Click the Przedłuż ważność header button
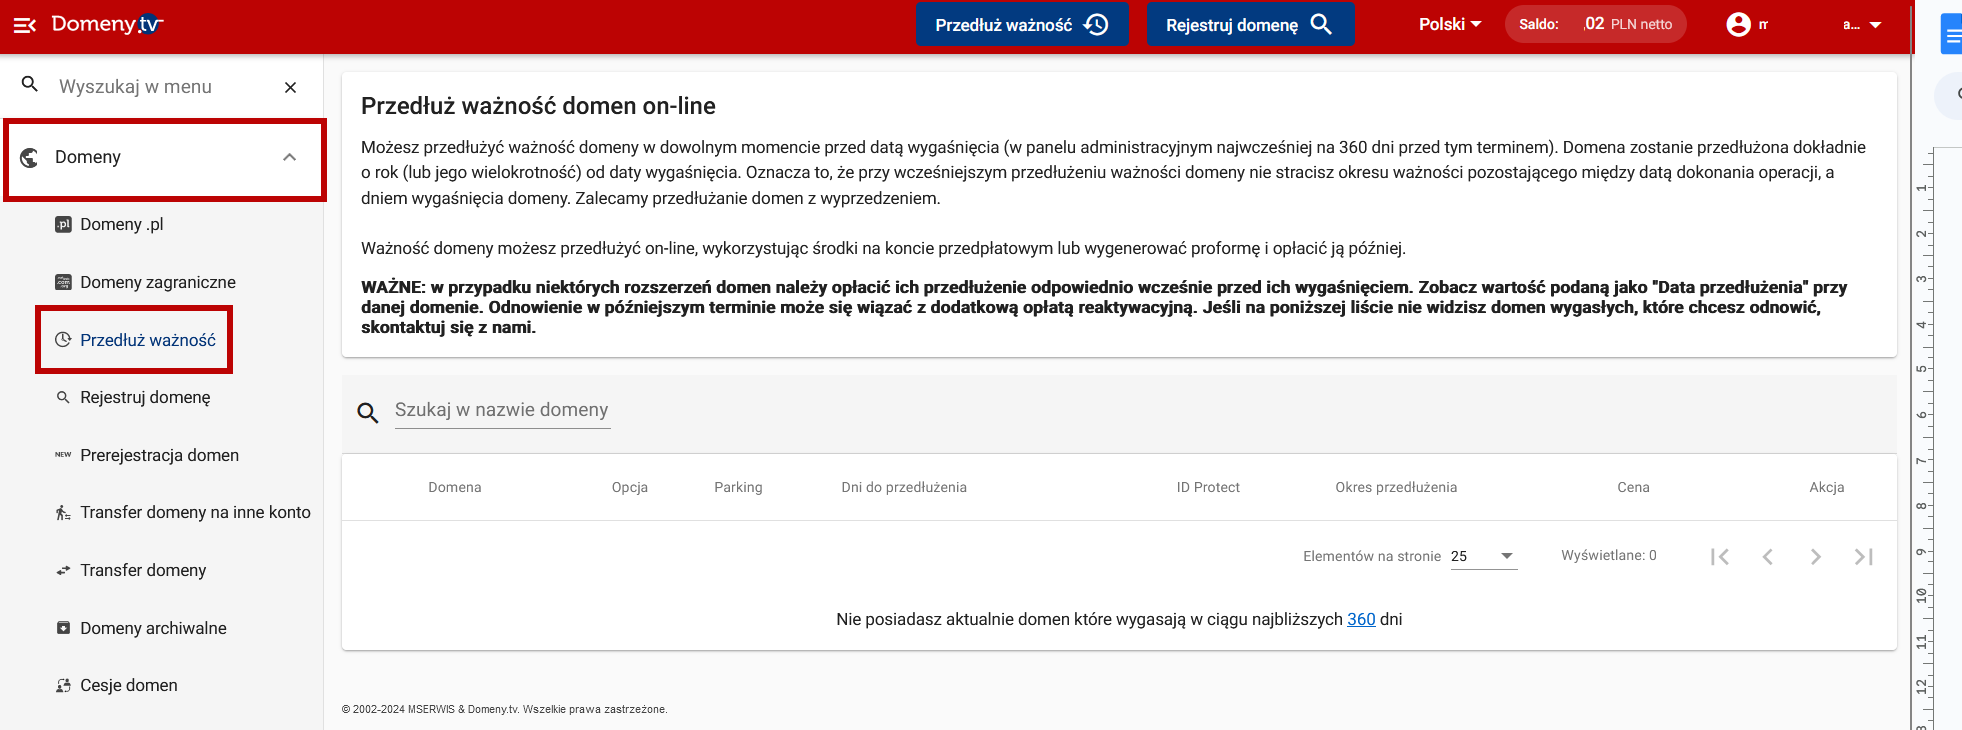Image resolution: width=1962 pixels, height=730 pixels. [x=1021, y=24]
